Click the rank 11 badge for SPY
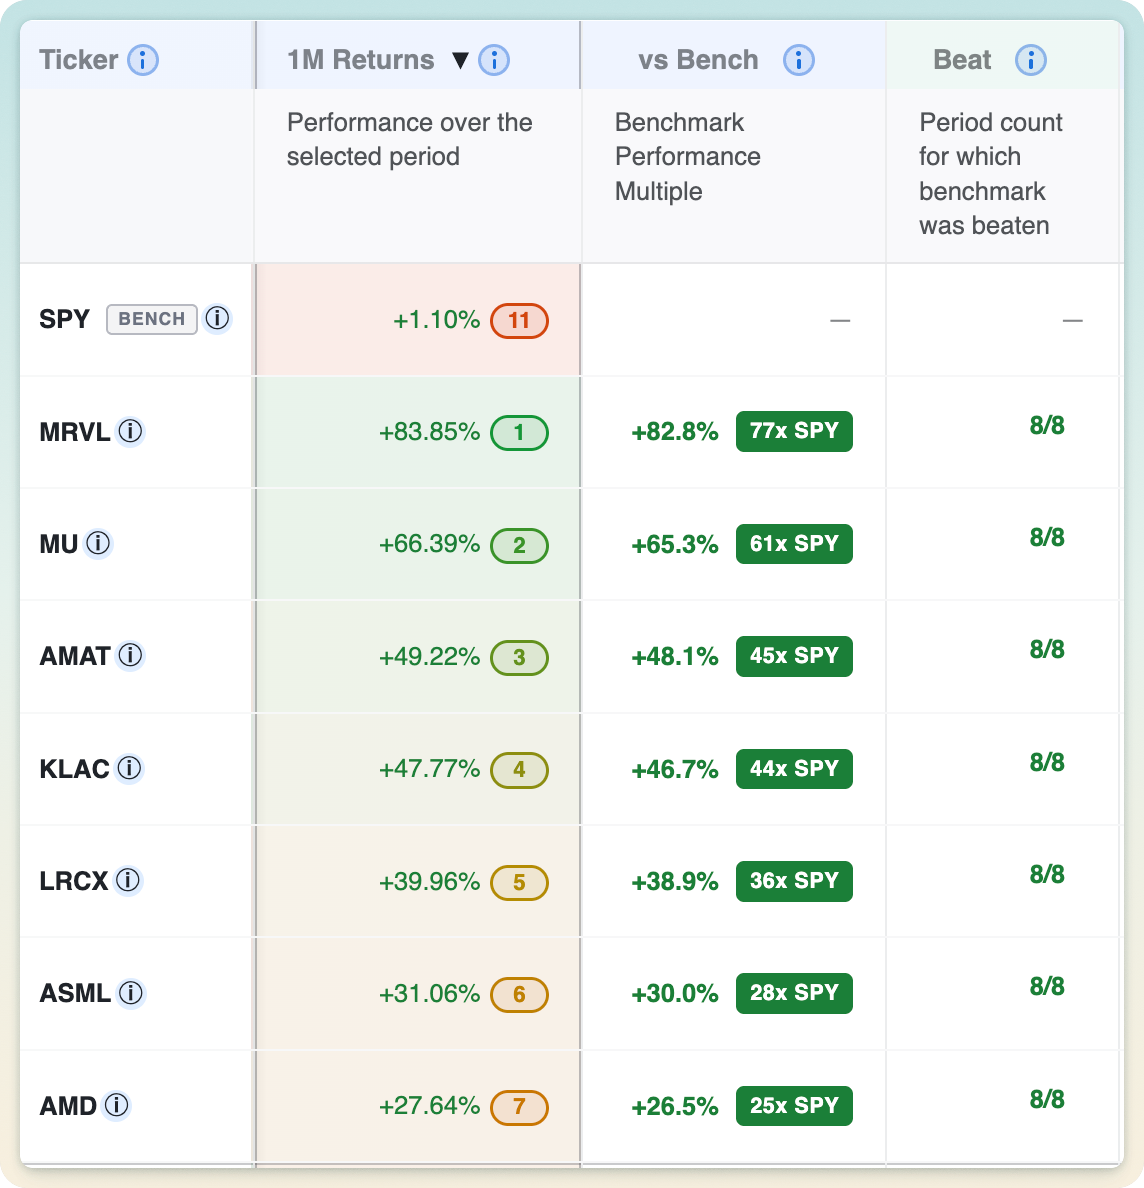1144x1188 pixels. point(519,320)
